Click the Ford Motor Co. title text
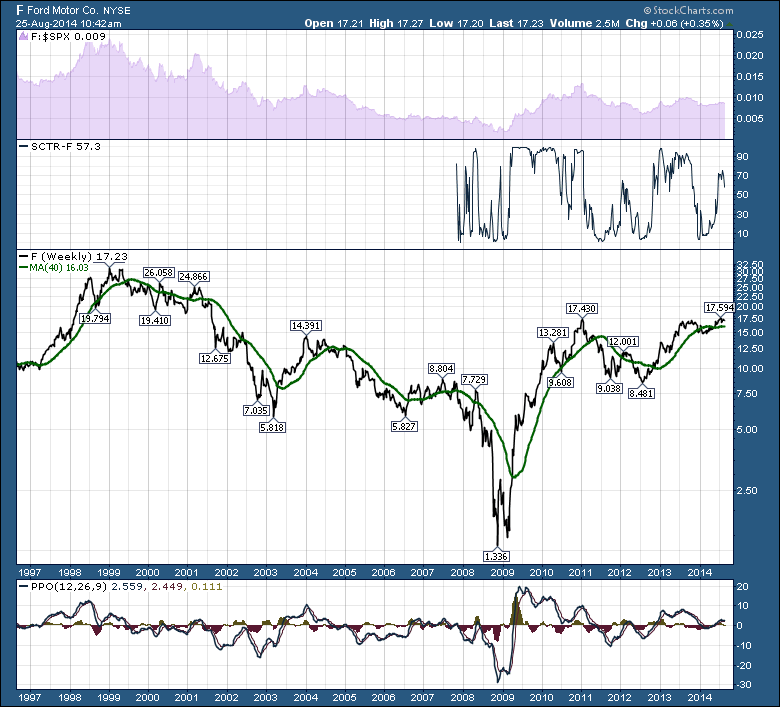780x707 pixels. (63, 10)
